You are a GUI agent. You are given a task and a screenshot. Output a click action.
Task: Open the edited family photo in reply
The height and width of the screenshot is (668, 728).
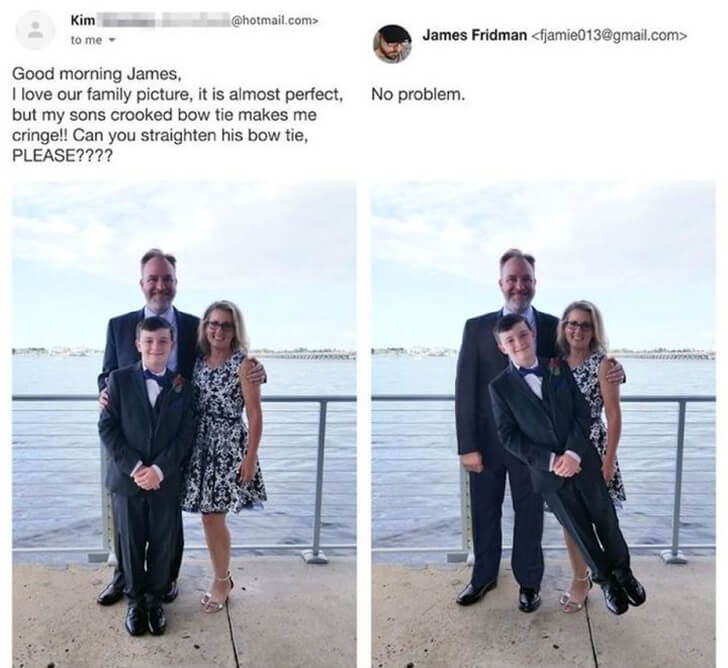[543, 424]
